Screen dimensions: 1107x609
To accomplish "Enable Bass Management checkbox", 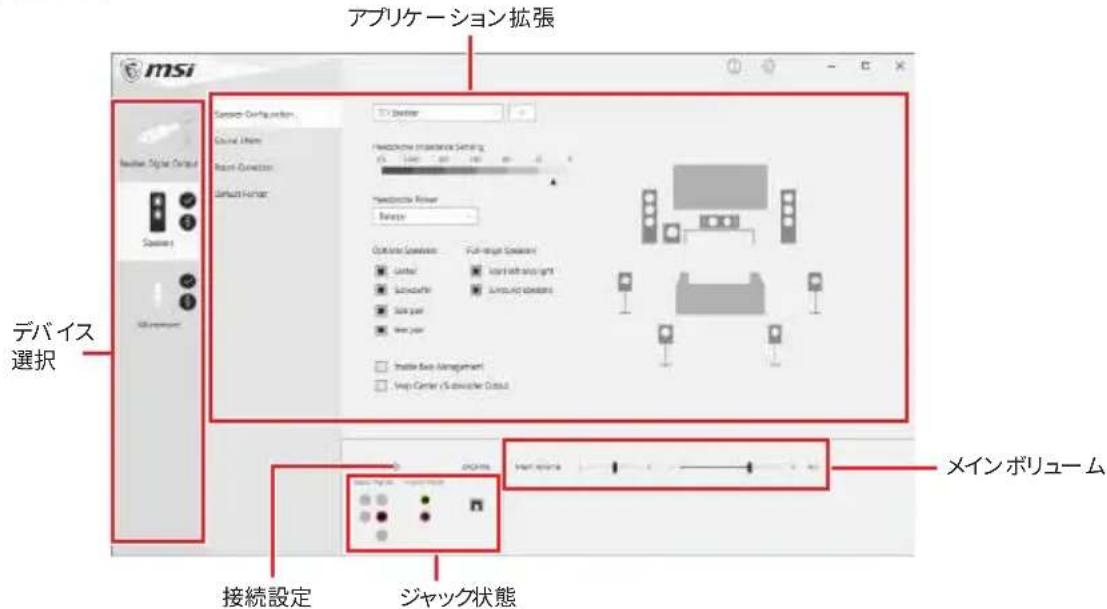I will coord(381,367).
